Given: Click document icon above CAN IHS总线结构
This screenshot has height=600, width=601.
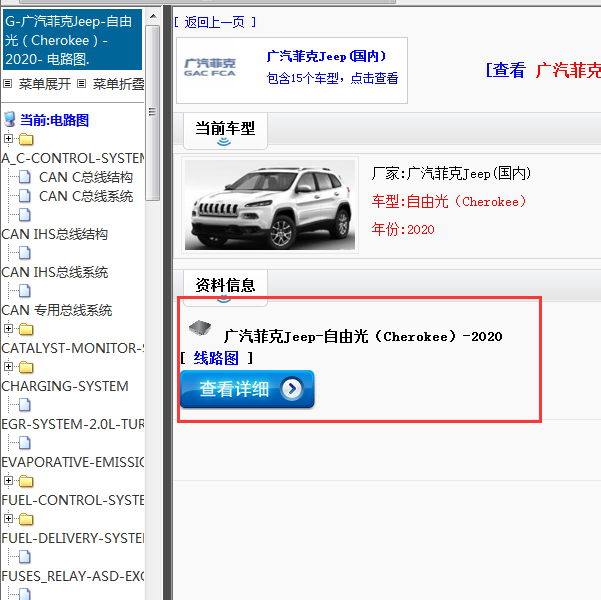Looking at the screenshot, I should pos(25,215).
